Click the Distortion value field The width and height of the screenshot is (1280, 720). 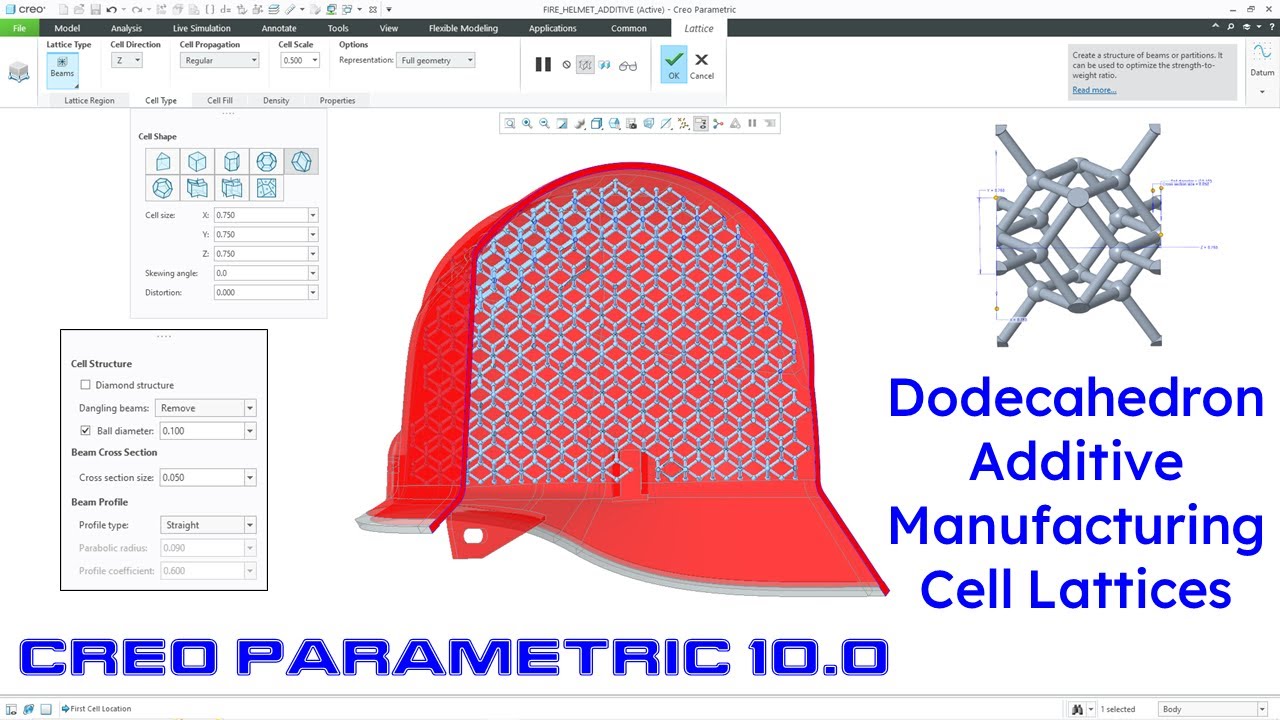pos(260,292)
